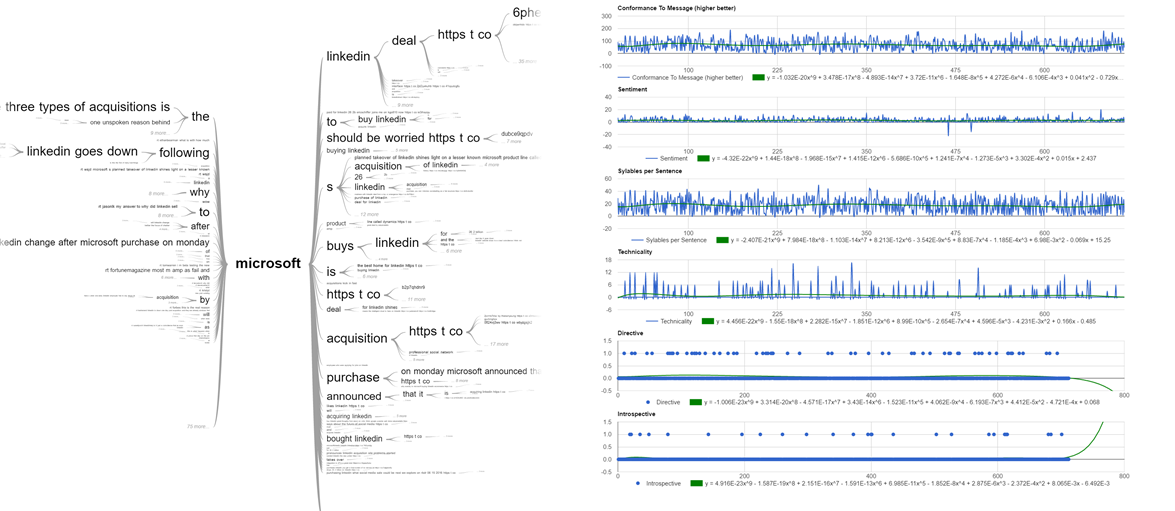
Task: Click "for linkedin shines" text
Action: (x=381, y=307)
